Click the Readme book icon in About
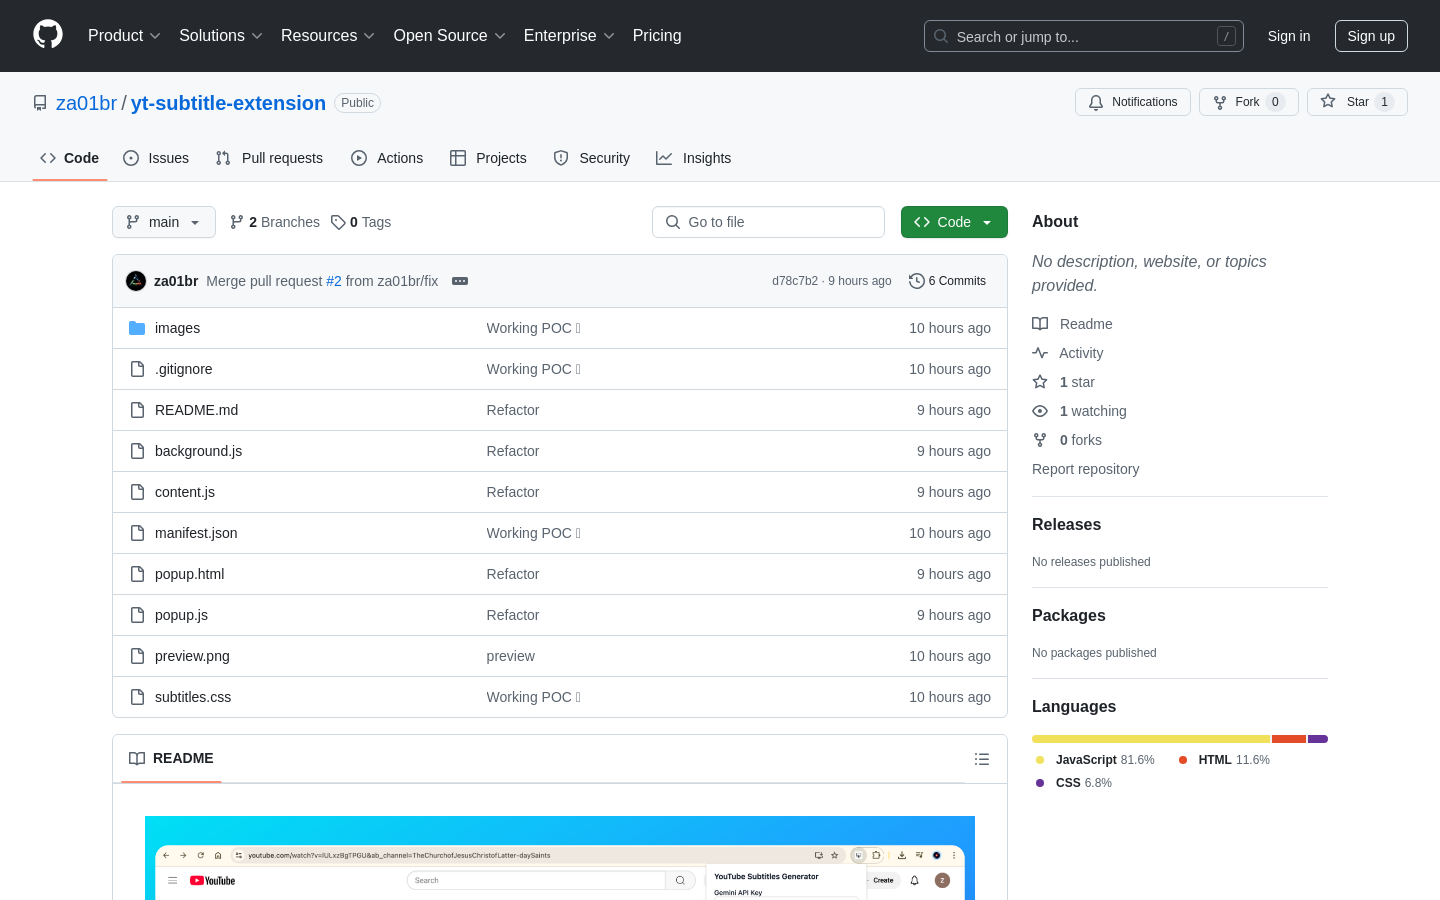The image size is (1440, 900). 1040,324
